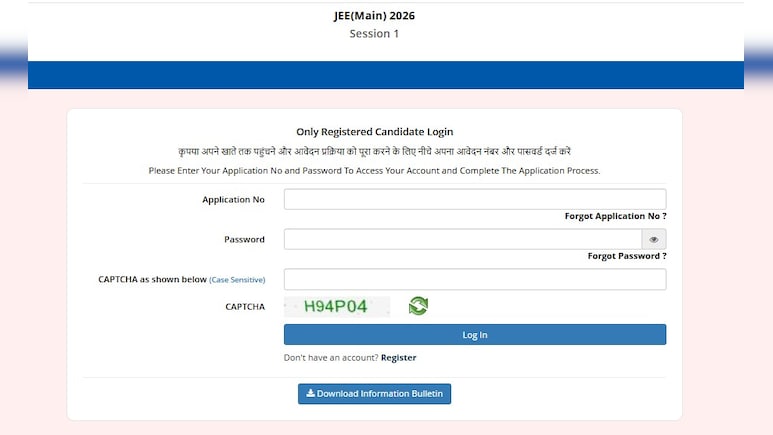773x435 pixels.
Task: Click the Session 1 text
Action: 374,34
